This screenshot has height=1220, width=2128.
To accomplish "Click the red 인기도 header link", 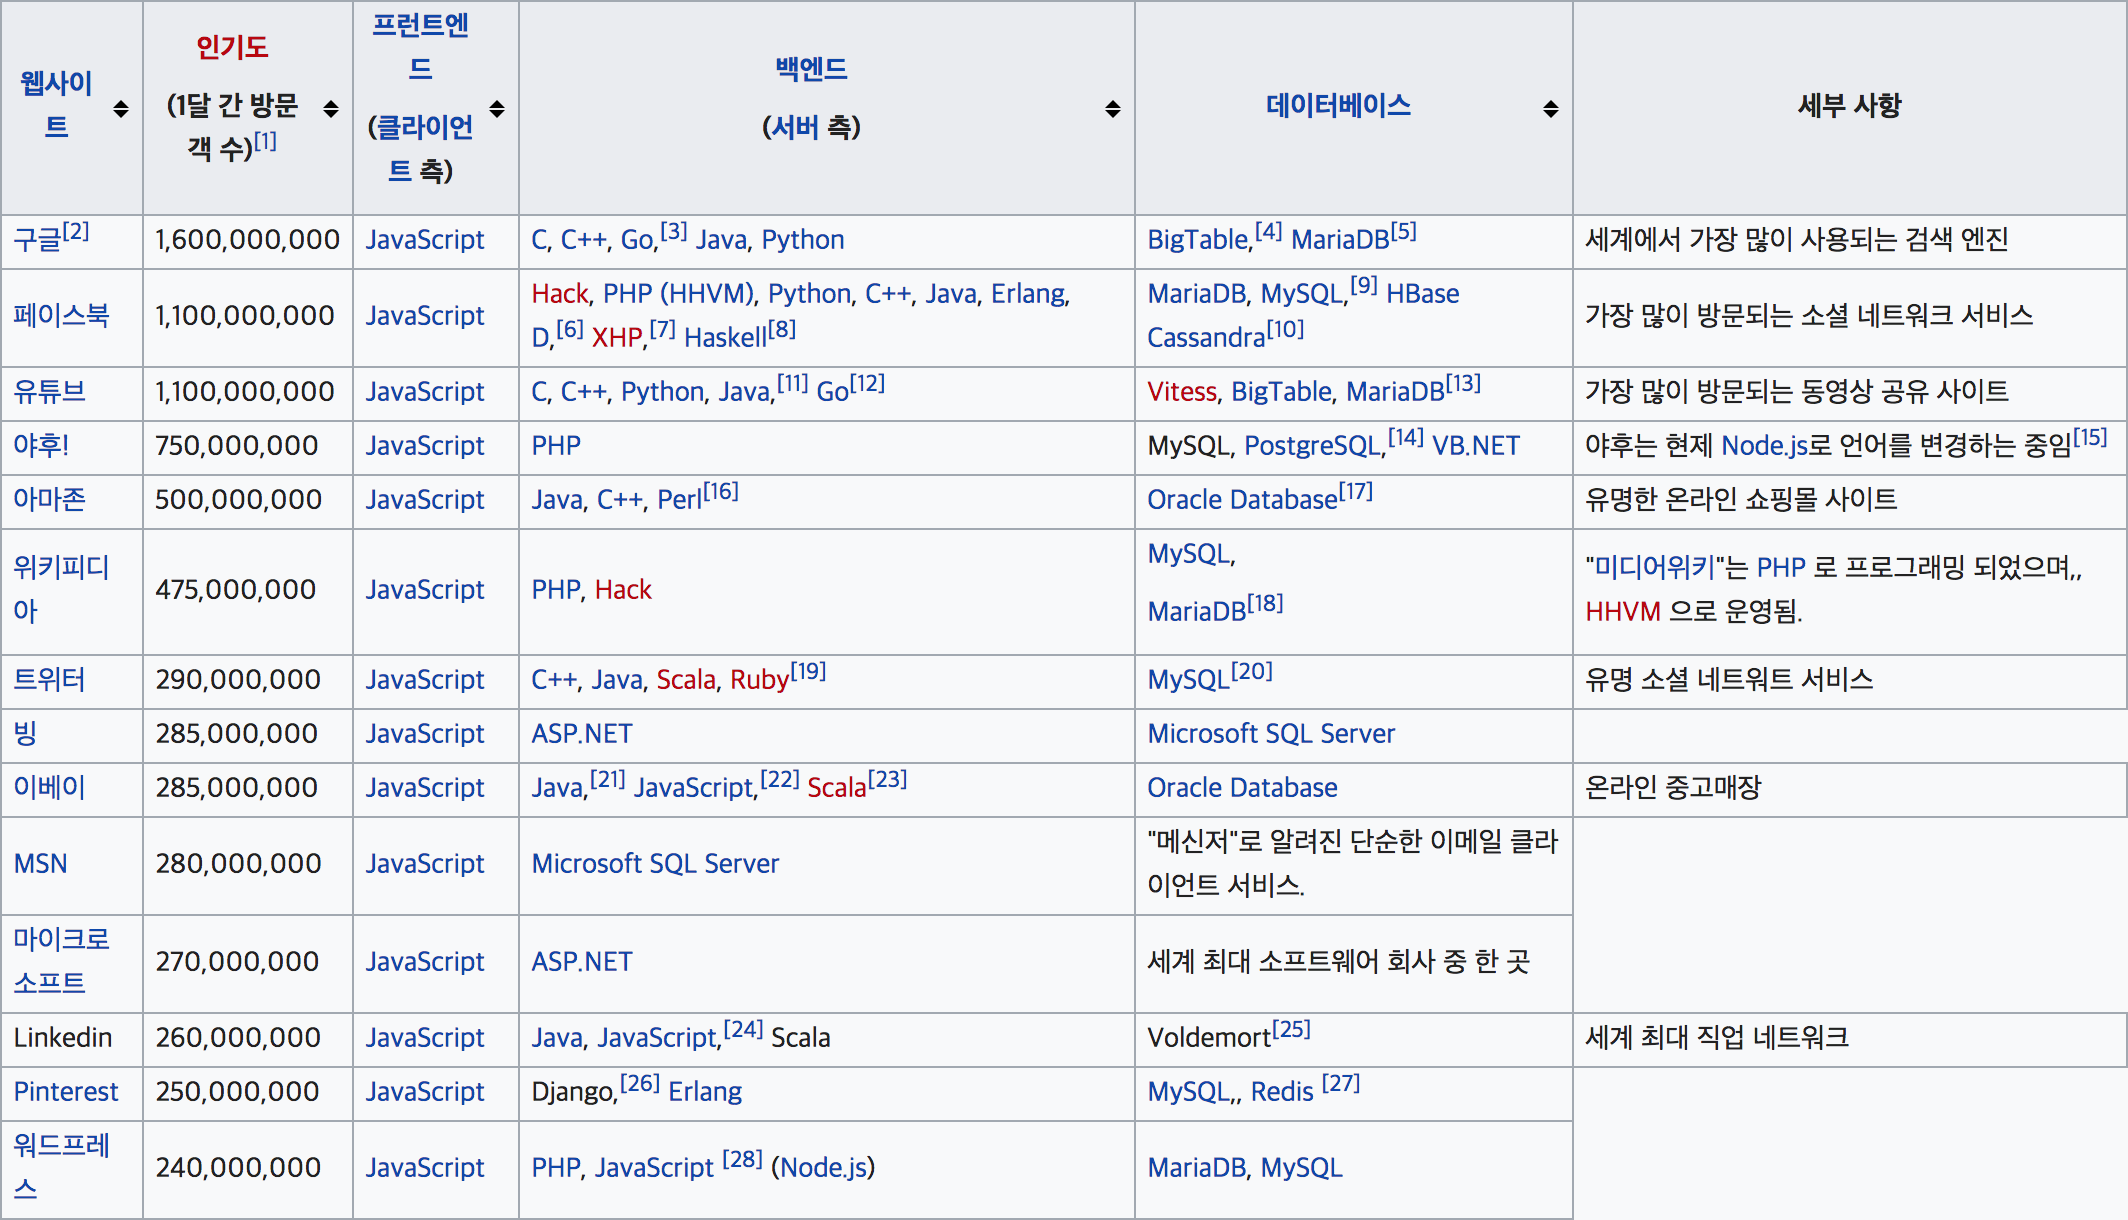I will [x=232, y=47].
